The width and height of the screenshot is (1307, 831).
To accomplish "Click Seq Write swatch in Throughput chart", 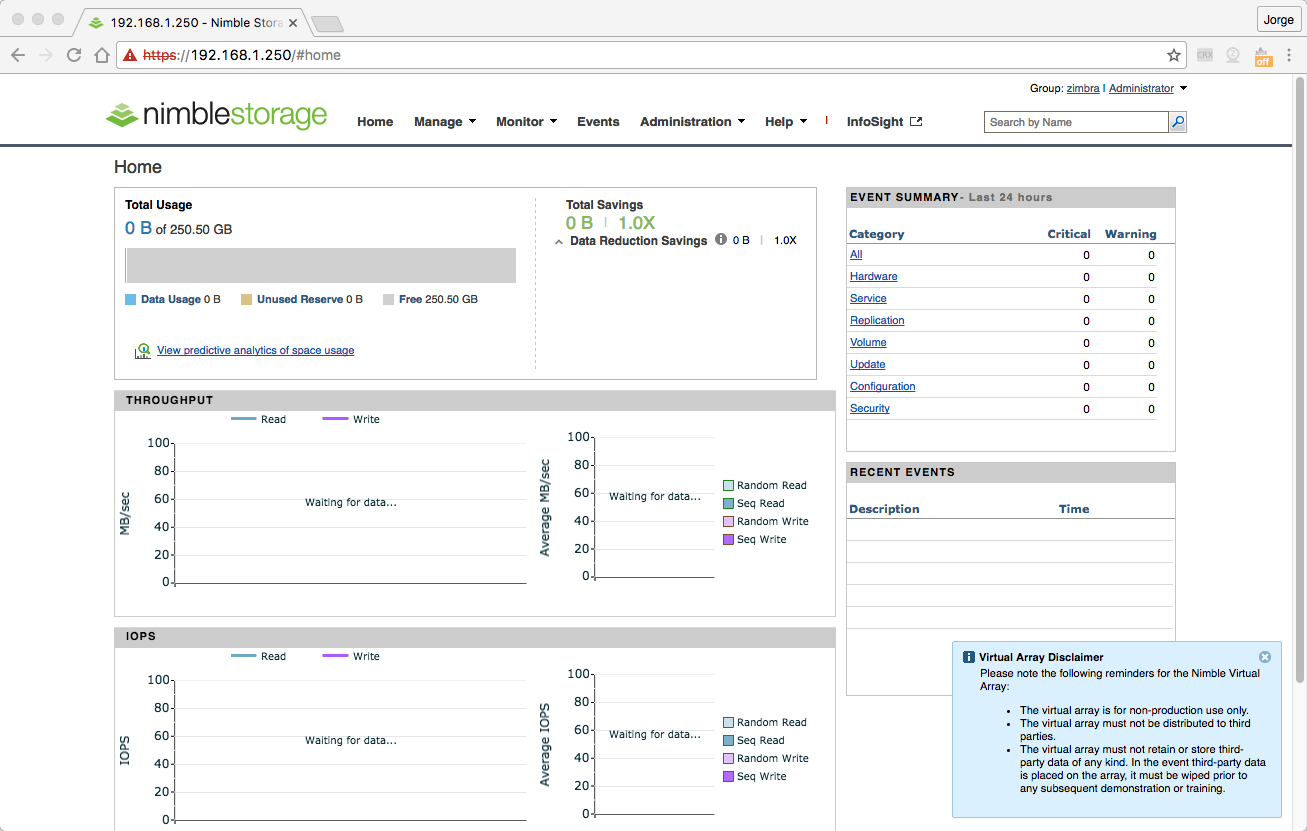I will pyautogui.click(x=728, y=540).
